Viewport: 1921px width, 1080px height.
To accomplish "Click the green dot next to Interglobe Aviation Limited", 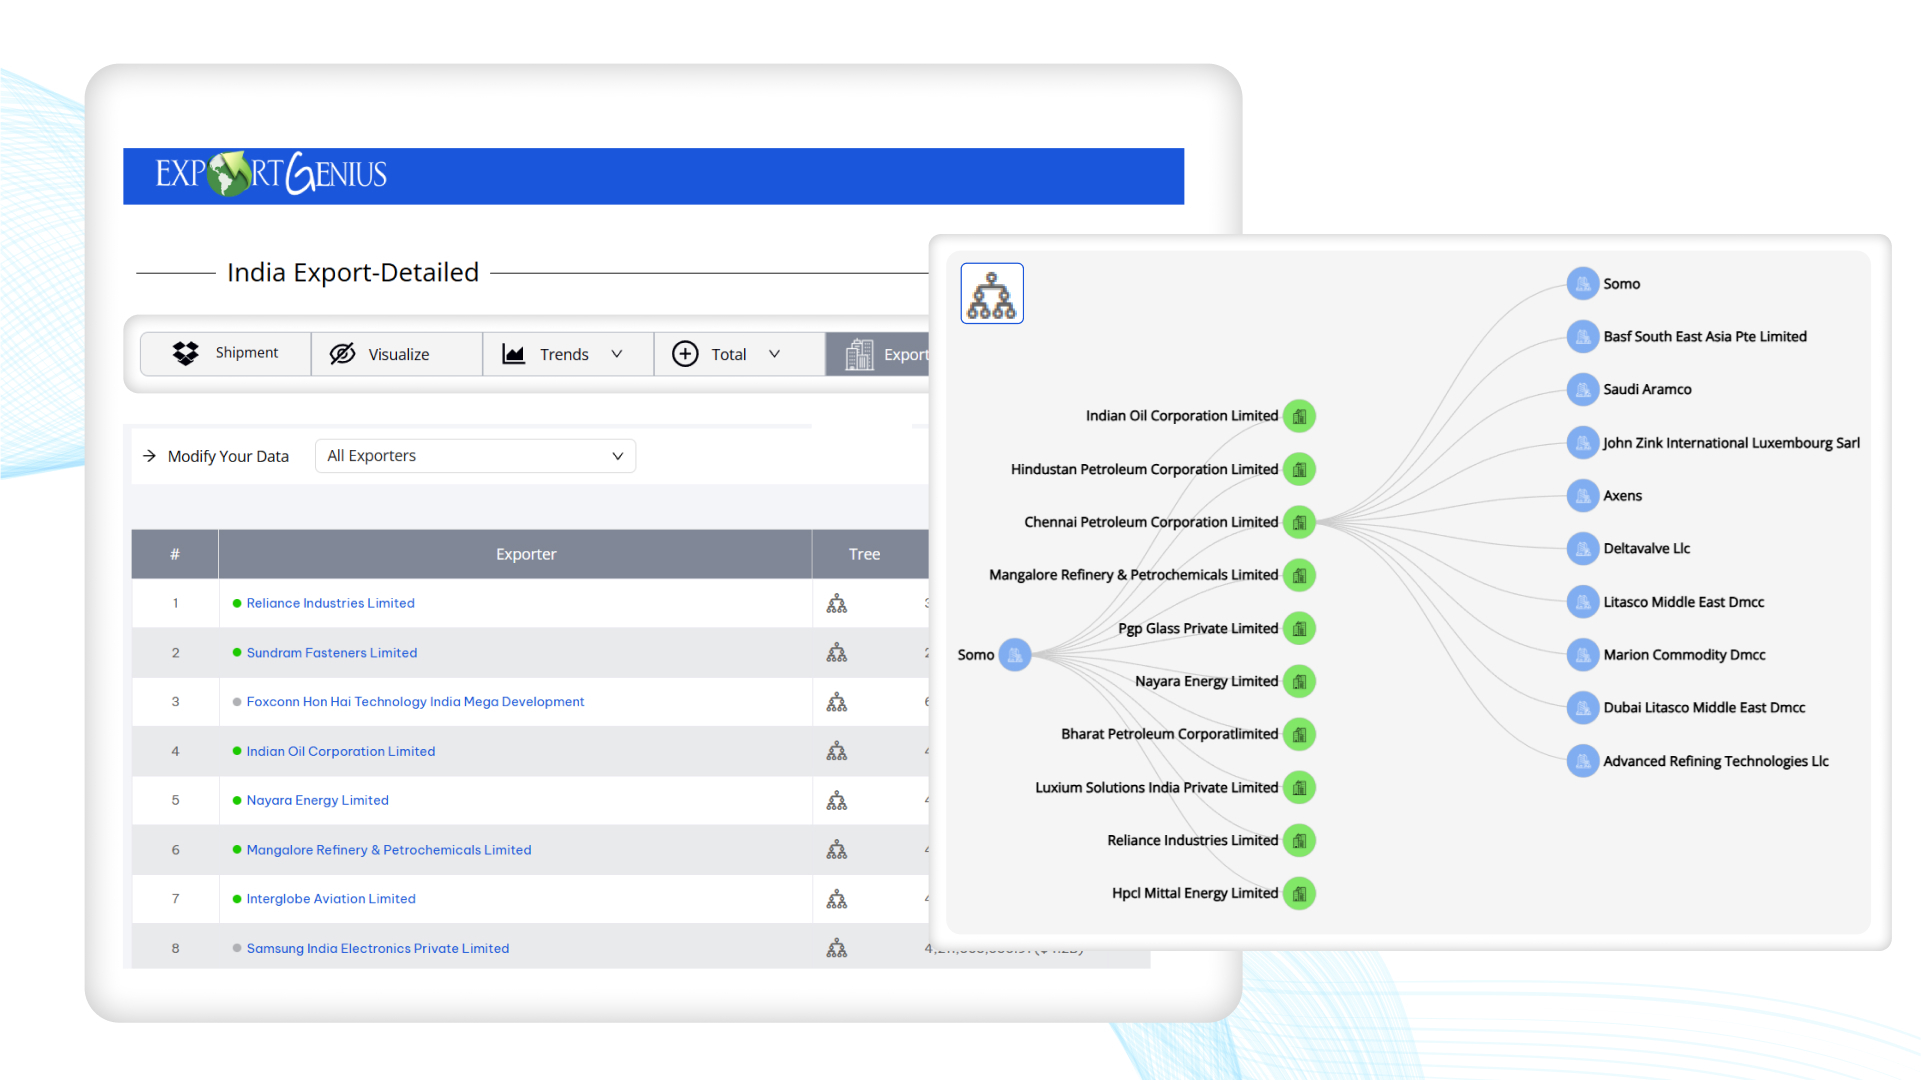I will pos(237,898).
